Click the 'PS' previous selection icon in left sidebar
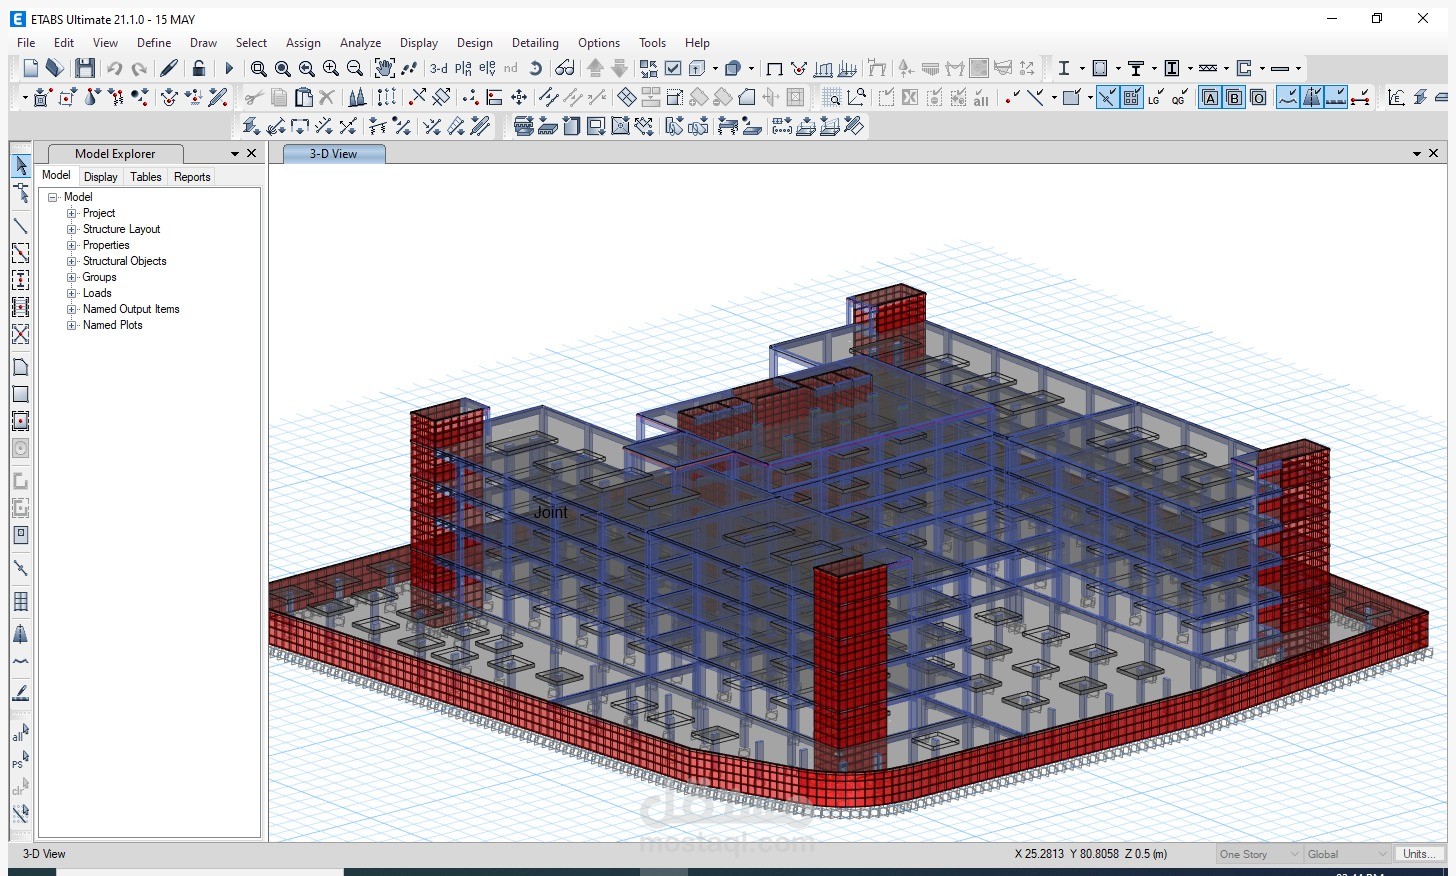 tap(20, 760)
